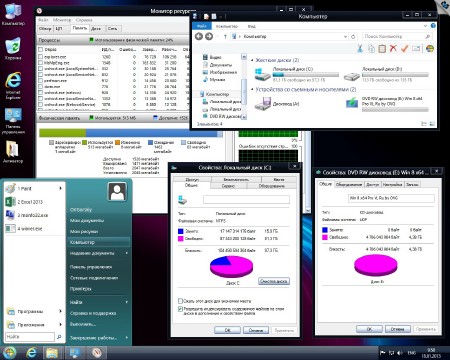Open the Компьютер desktop icon

coord(13,14)
